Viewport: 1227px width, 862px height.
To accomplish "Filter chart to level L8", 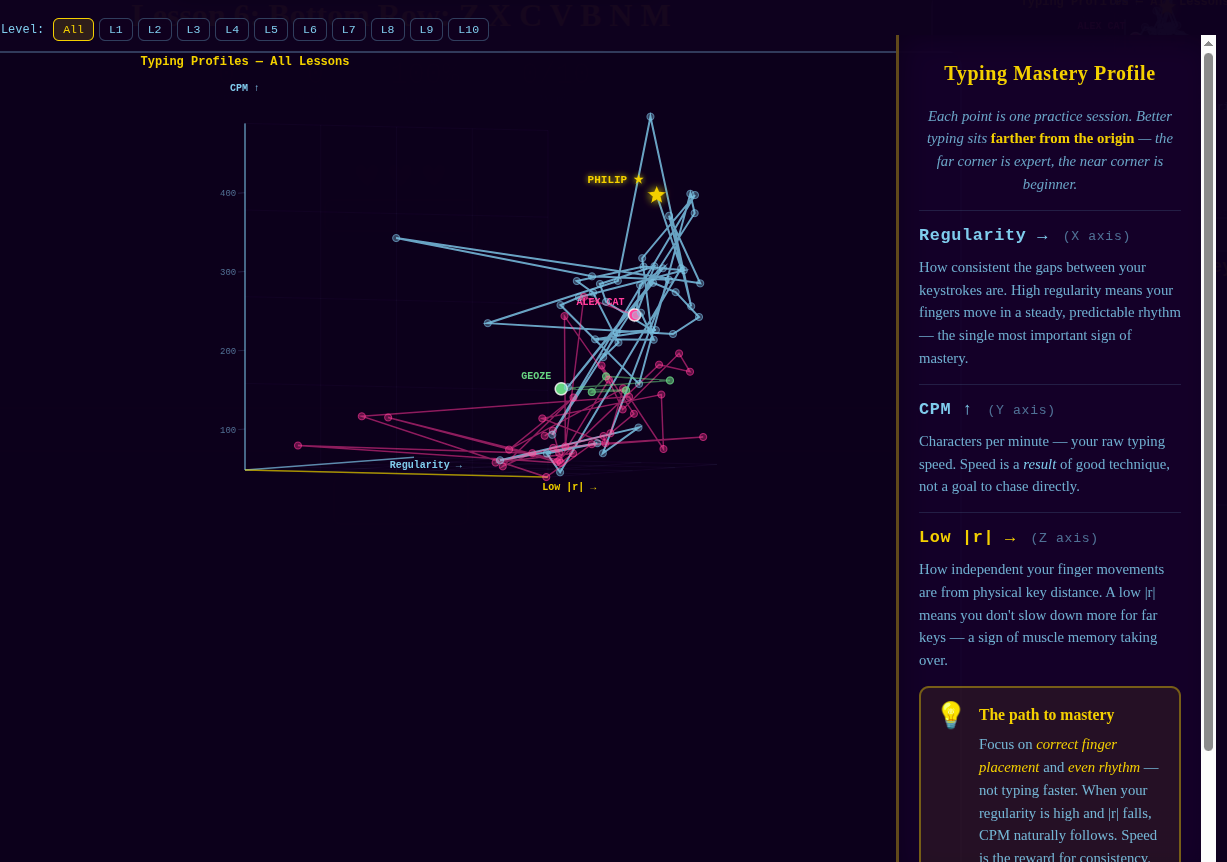I will (x=388, y=30).
